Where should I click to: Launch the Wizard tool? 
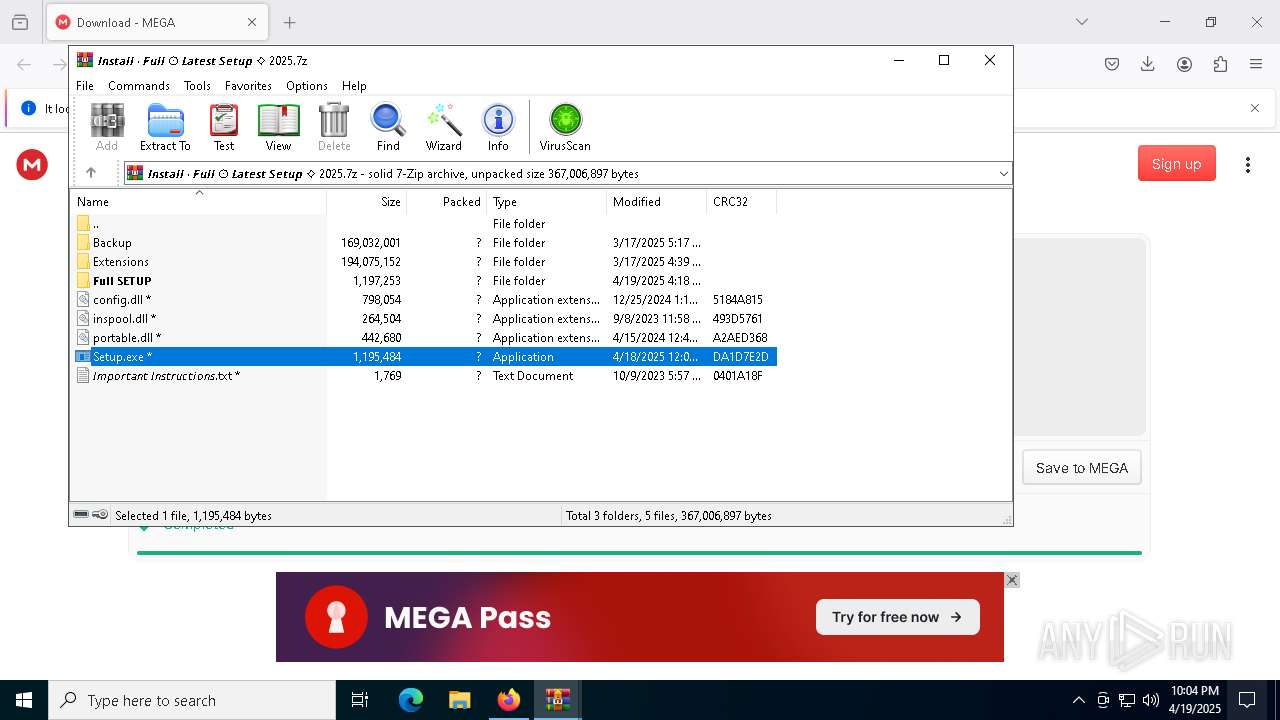pyautogui.click(x=443, y=127)
